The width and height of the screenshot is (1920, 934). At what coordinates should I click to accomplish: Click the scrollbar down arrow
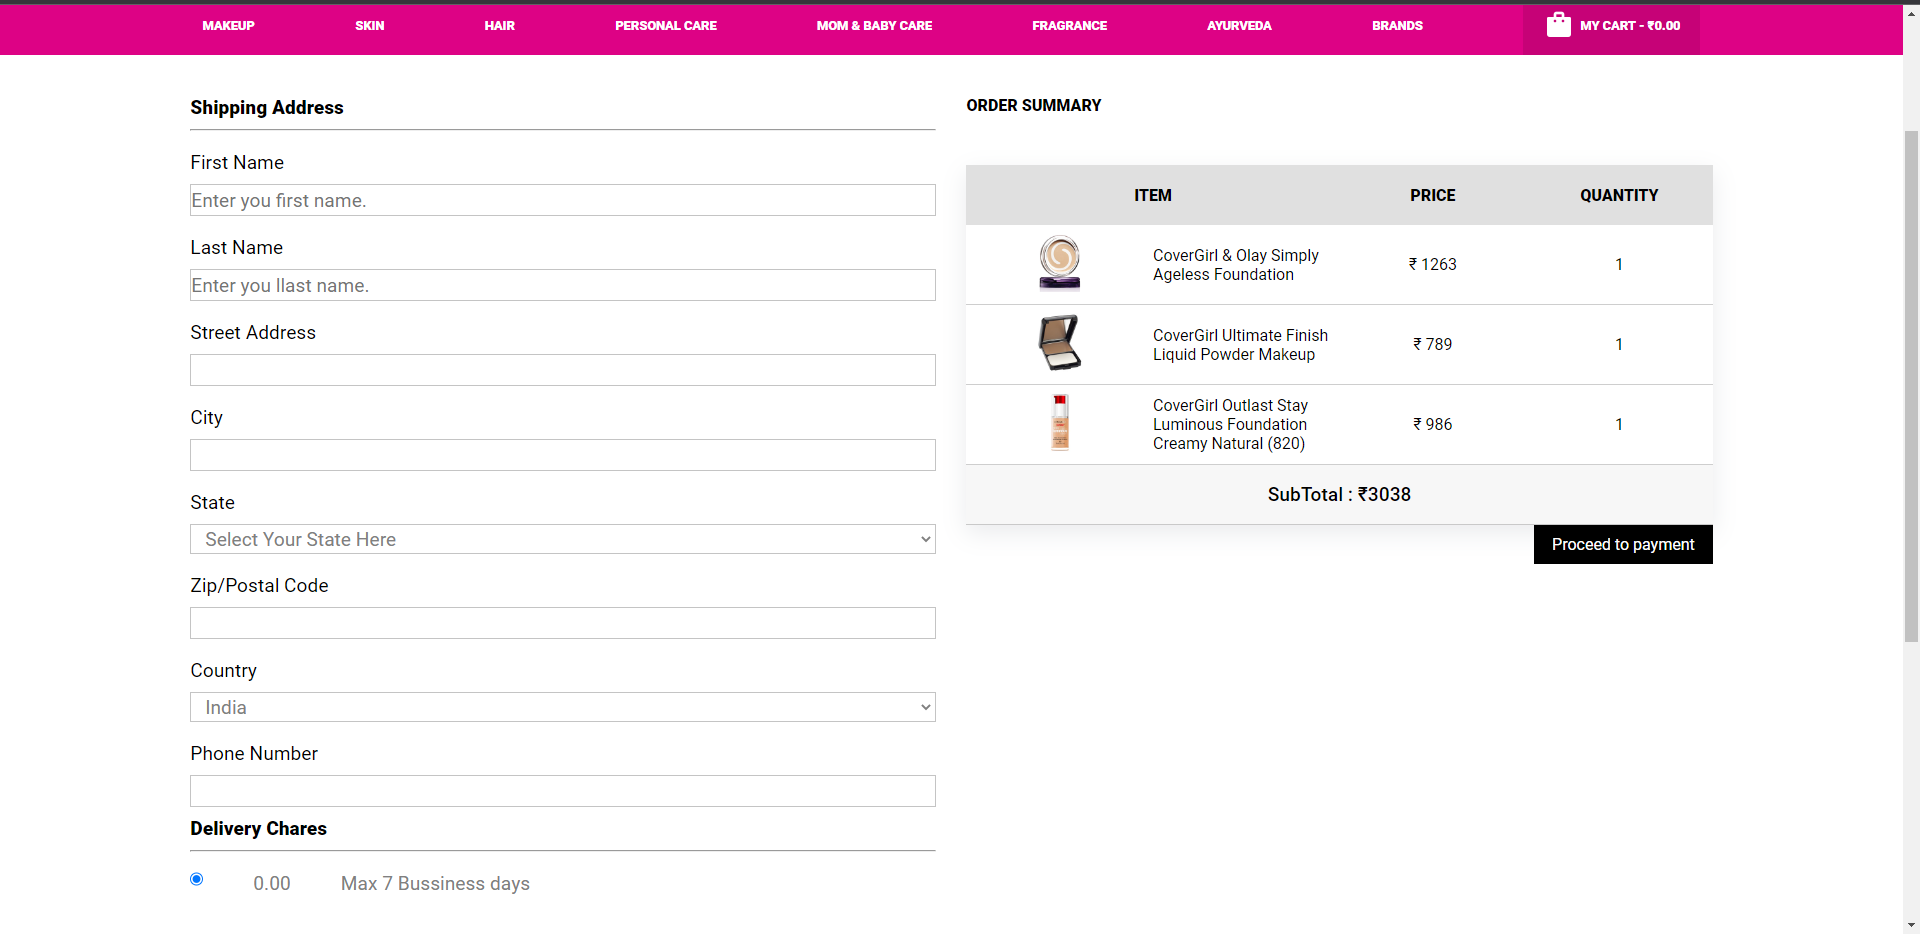click(1910, 925)
